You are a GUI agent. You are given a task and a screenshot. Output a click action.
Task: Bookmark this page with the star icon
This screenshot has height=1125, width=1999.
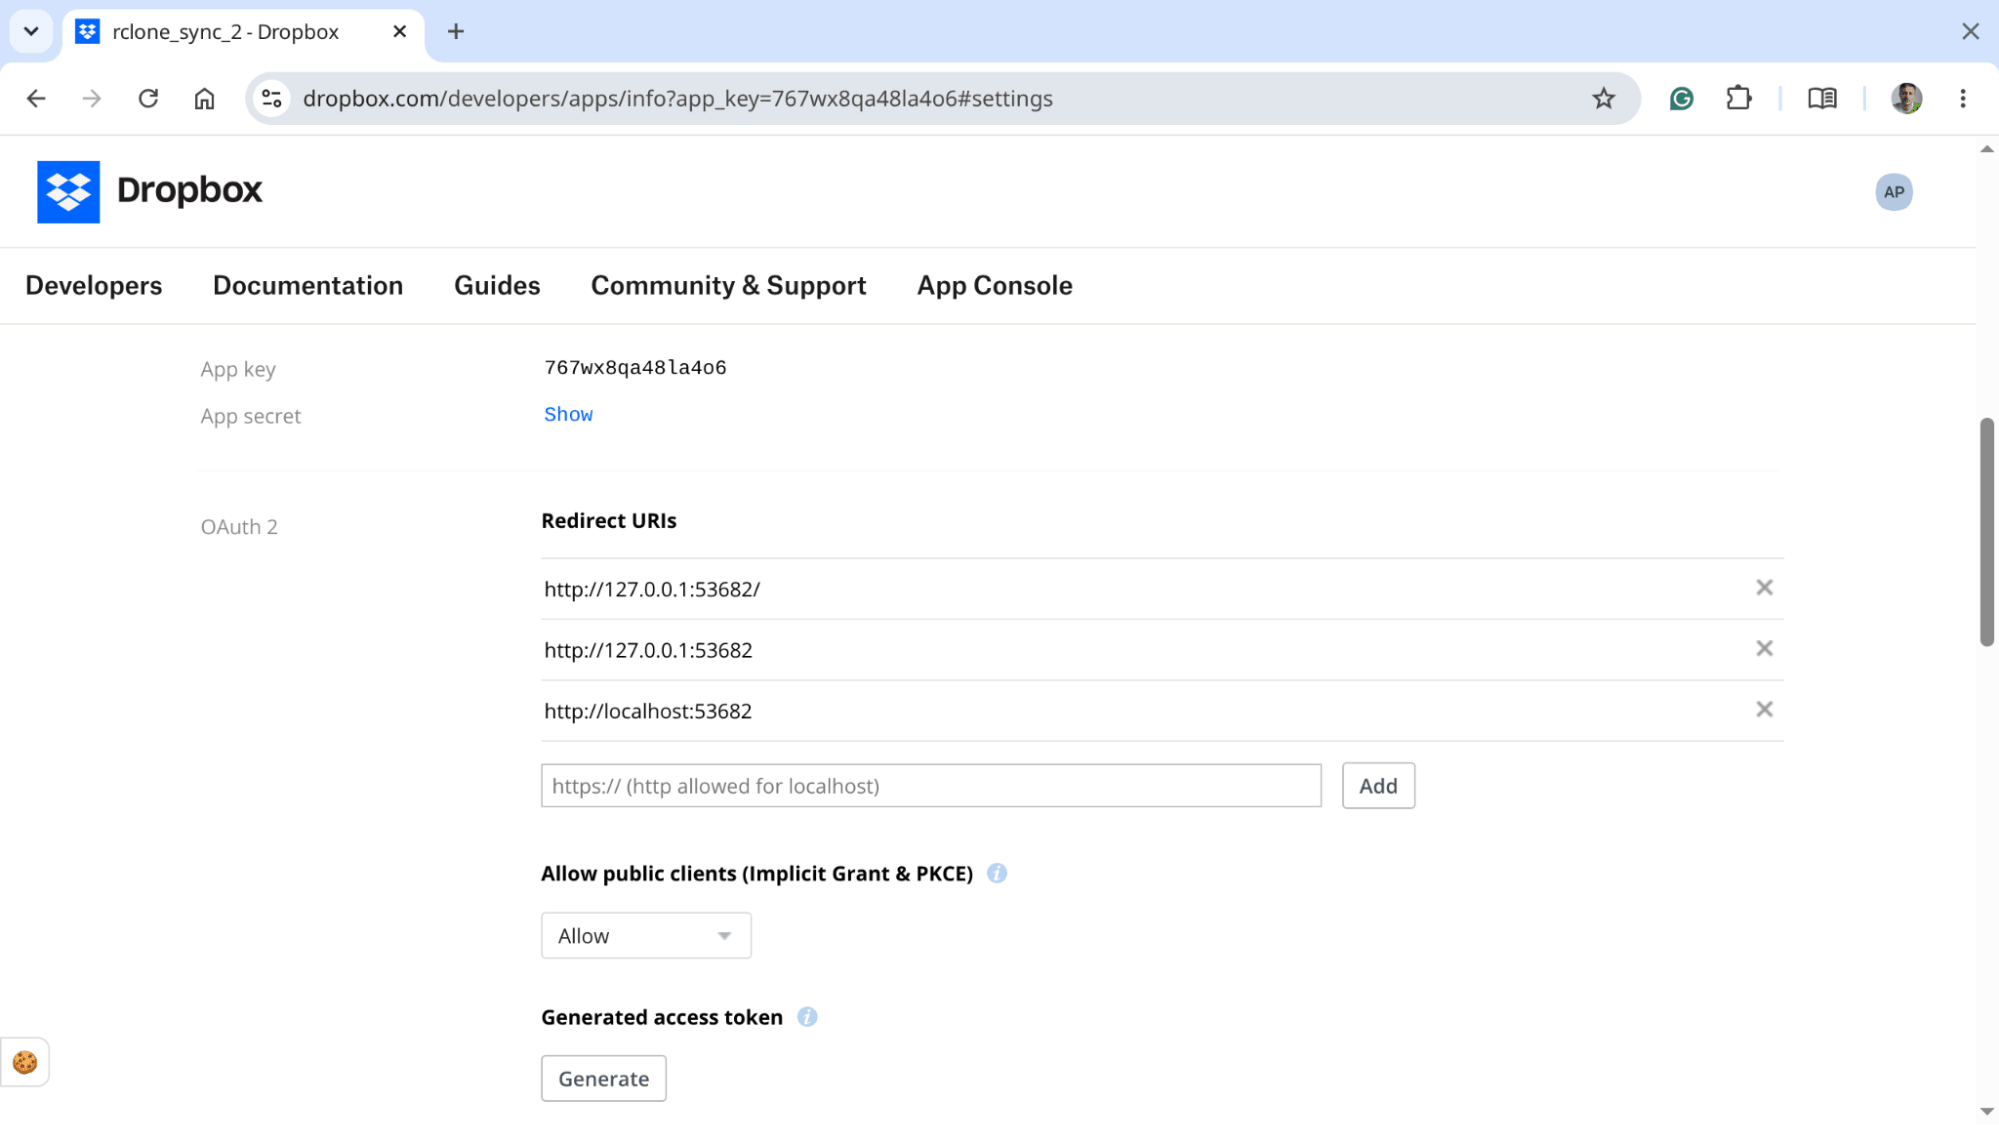point(1603,98)
